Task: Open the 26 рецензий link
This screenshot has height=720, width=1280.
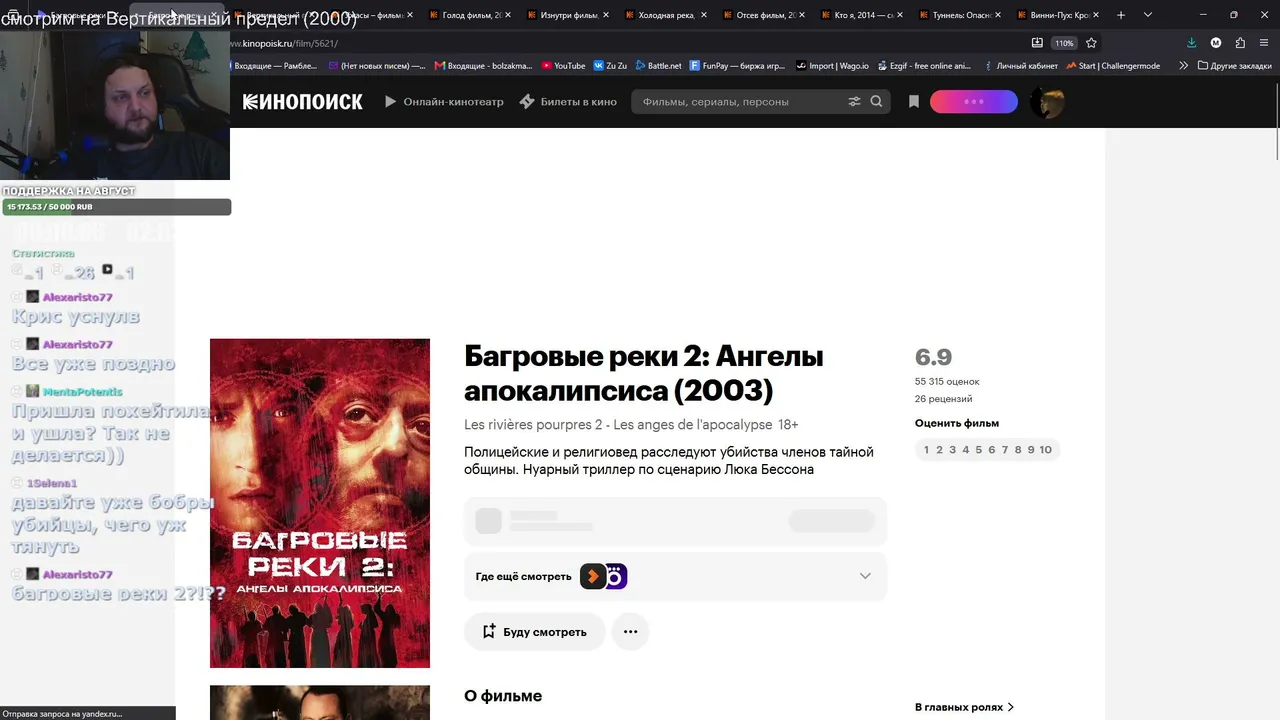Action: 943,399
